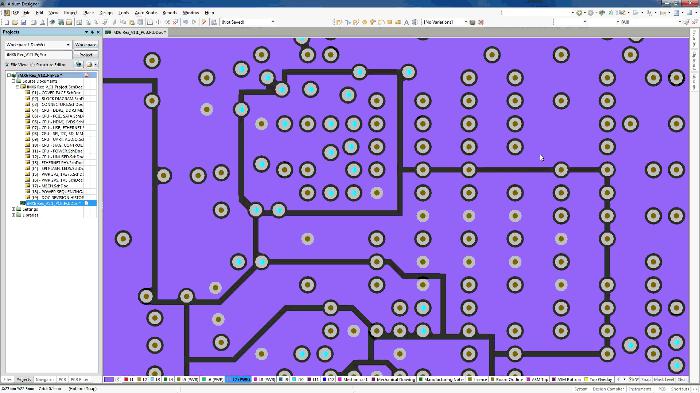
Task: Select the Mechanical Drawing layer tab
Action: click(393, 380)
